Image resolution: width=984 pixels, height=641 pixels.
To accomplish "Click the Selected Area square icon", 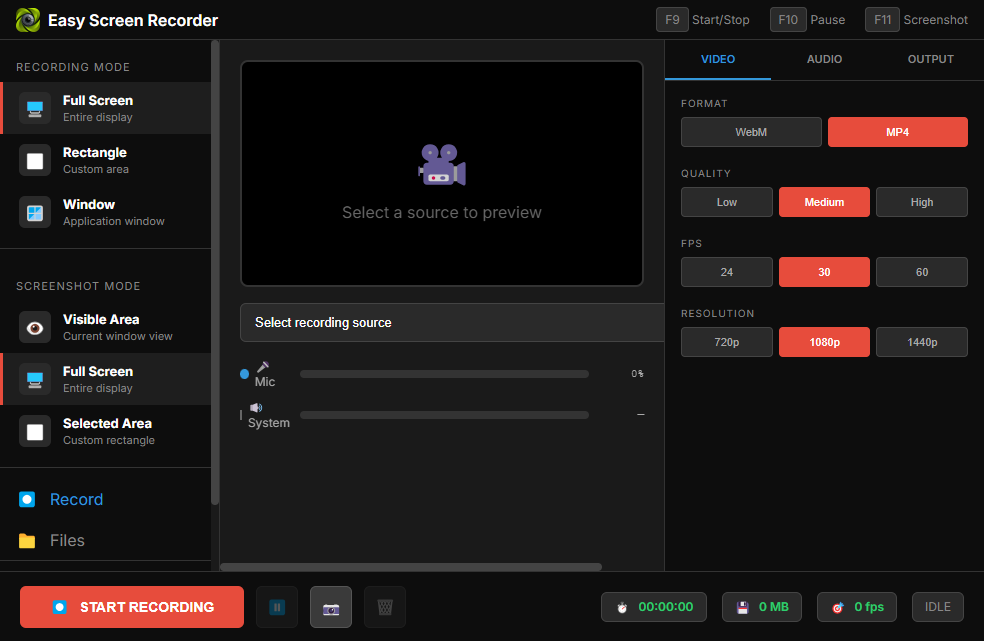I will click(x=35, y=432).
